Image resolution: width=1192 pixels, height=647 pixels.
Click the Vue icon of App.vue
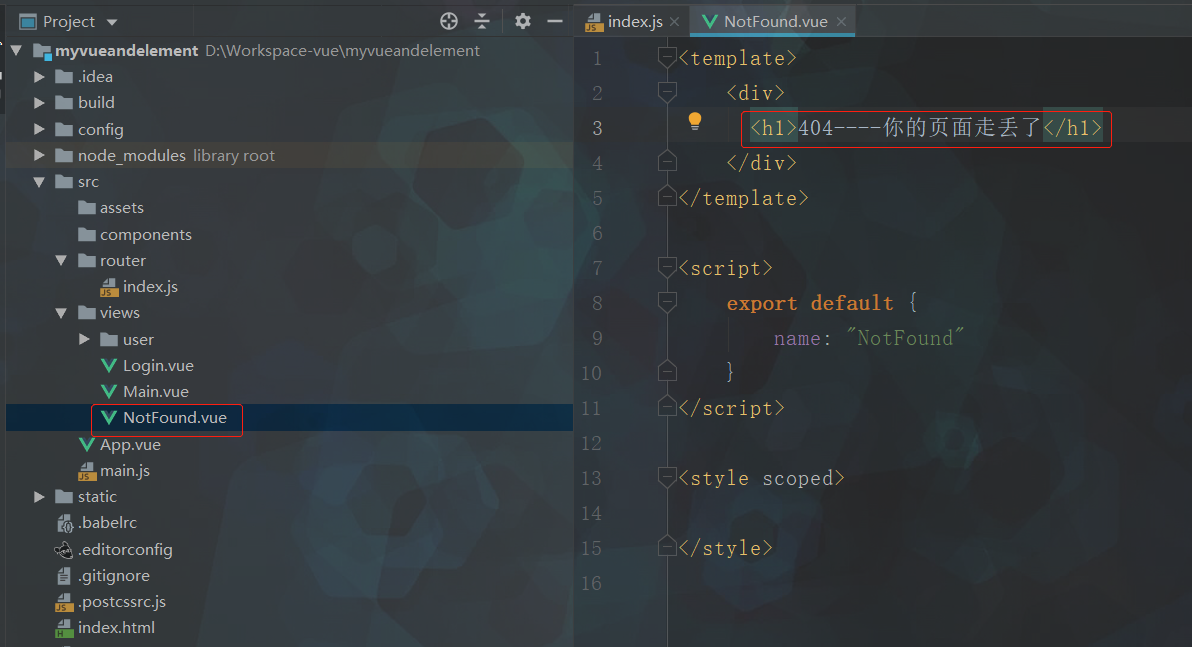click(x=87, y=444)
